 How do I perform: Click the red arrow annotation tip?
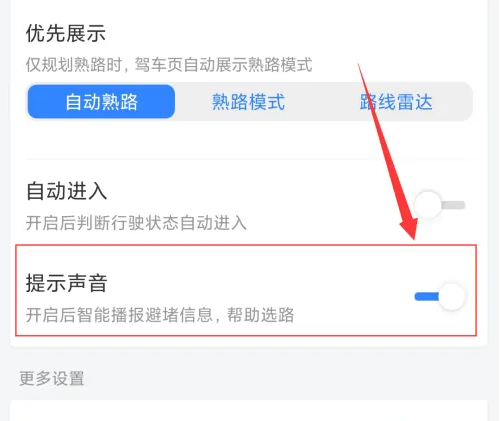(413, 237)
